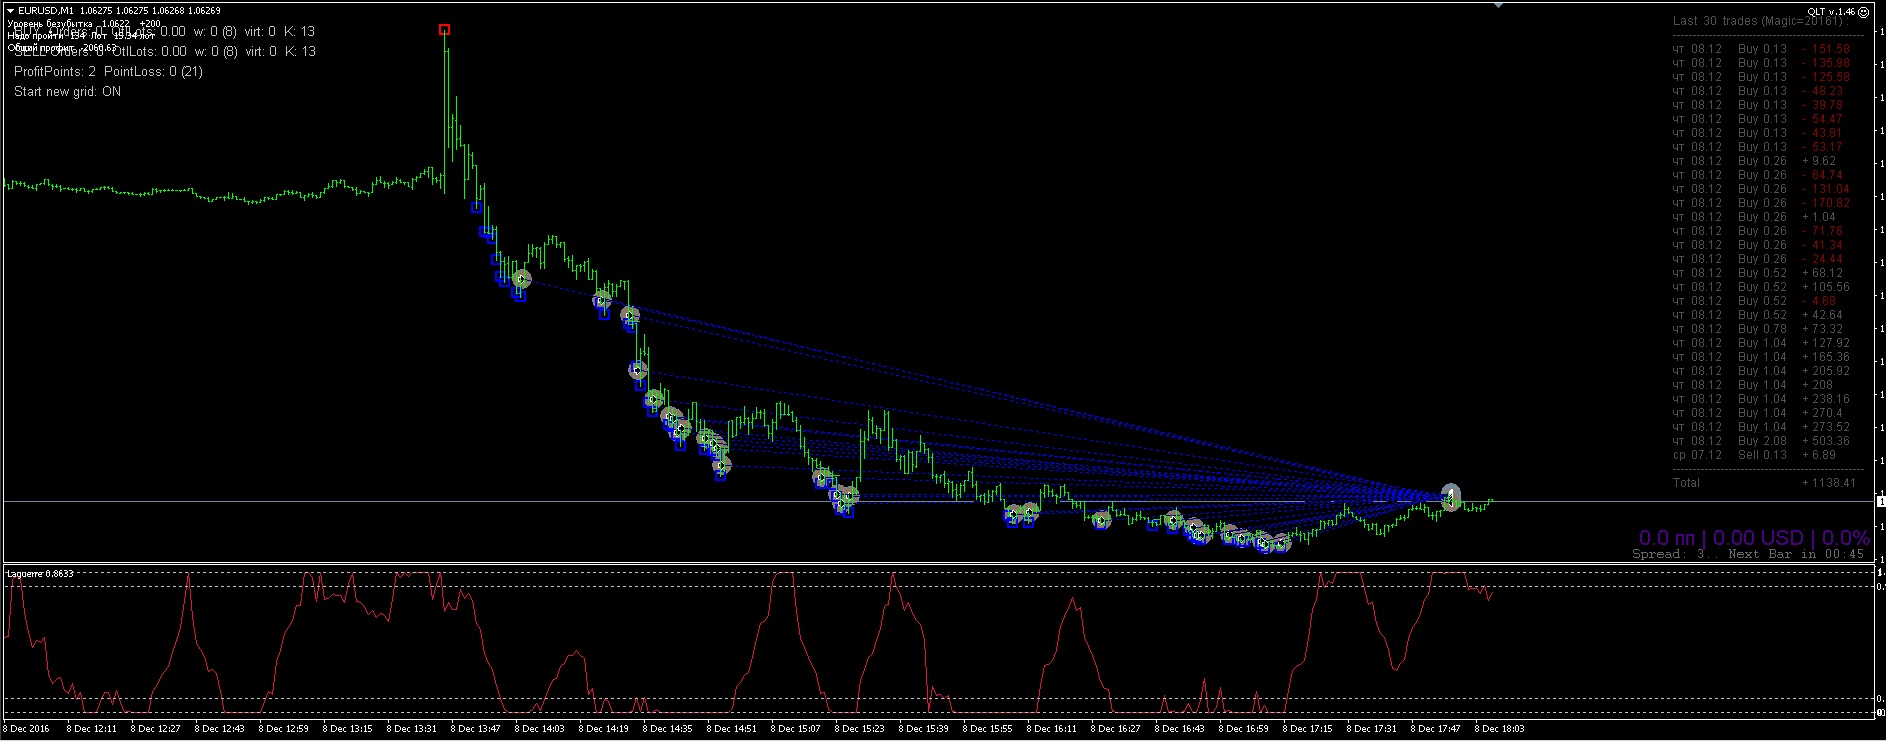Viewport: 1886px width, 741px height.
Task: Click the '8 Dec 14:51' time axis label
Action: click(732, 729)
